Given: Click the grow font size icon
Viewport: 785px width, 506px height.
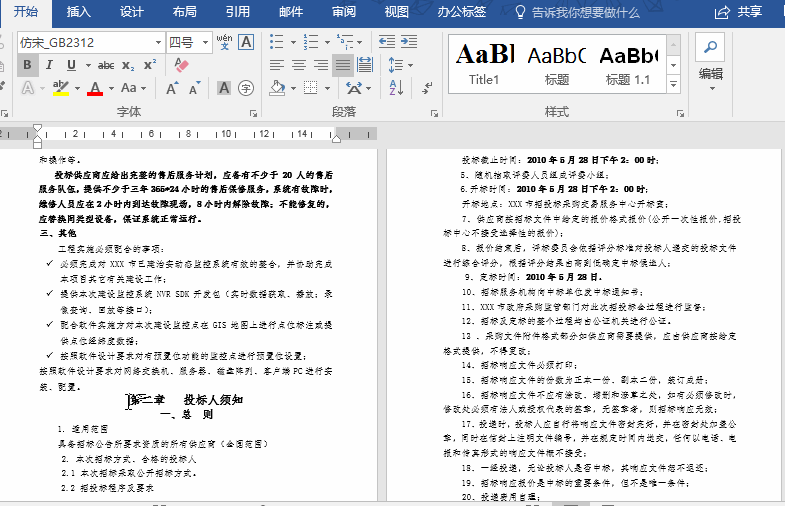Looking at the screenshot, I should point(172,89).
